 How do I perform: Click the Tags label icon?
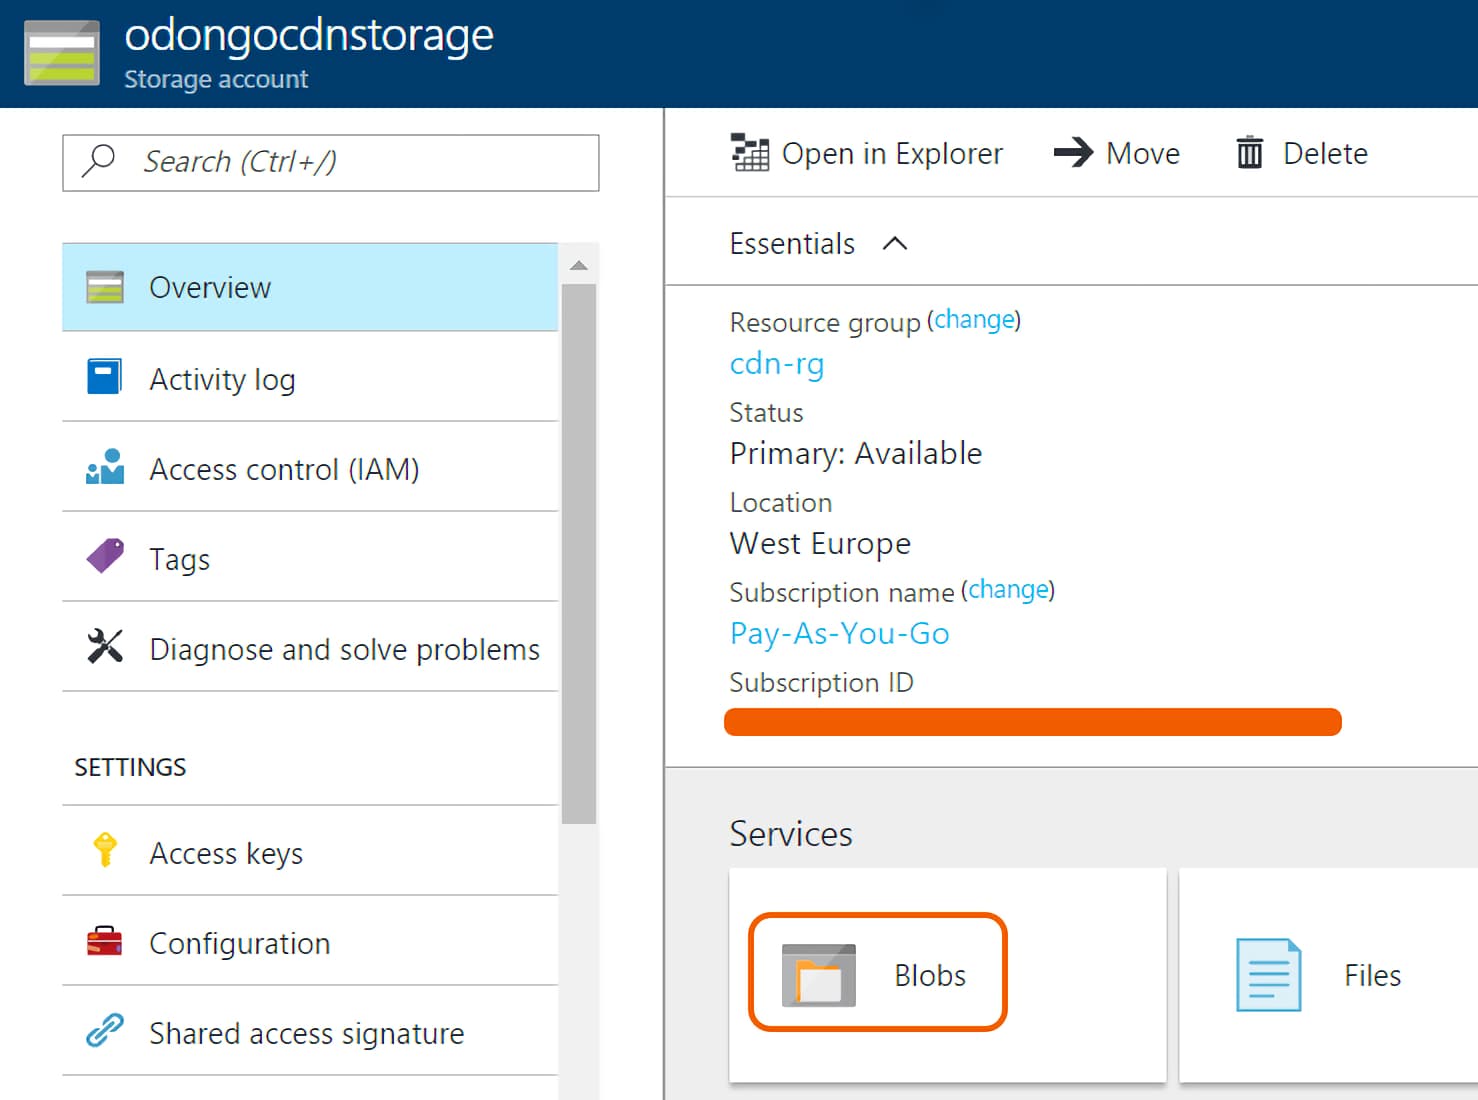[104, 558]
